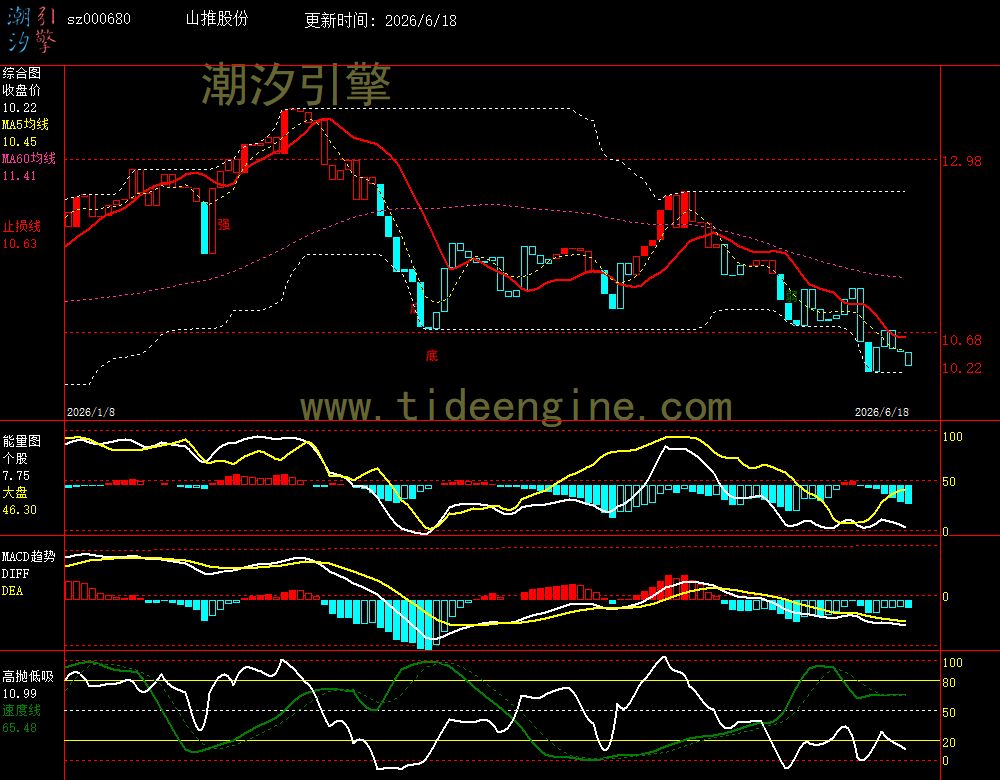Click the stock name 山推股份
The height and width of the screenshot is (780, 1000).
(217, 18)
